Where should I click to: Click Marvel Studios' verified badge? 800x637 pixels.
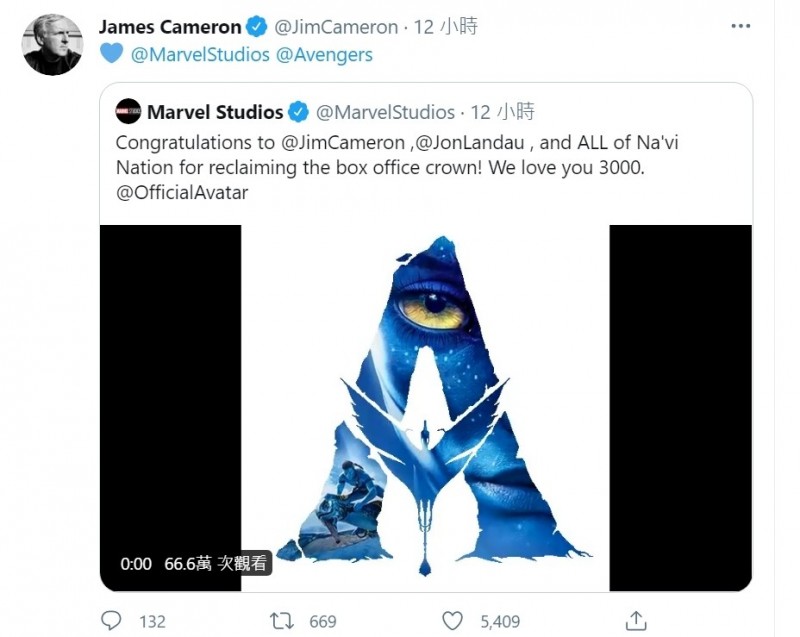point(300,112)
